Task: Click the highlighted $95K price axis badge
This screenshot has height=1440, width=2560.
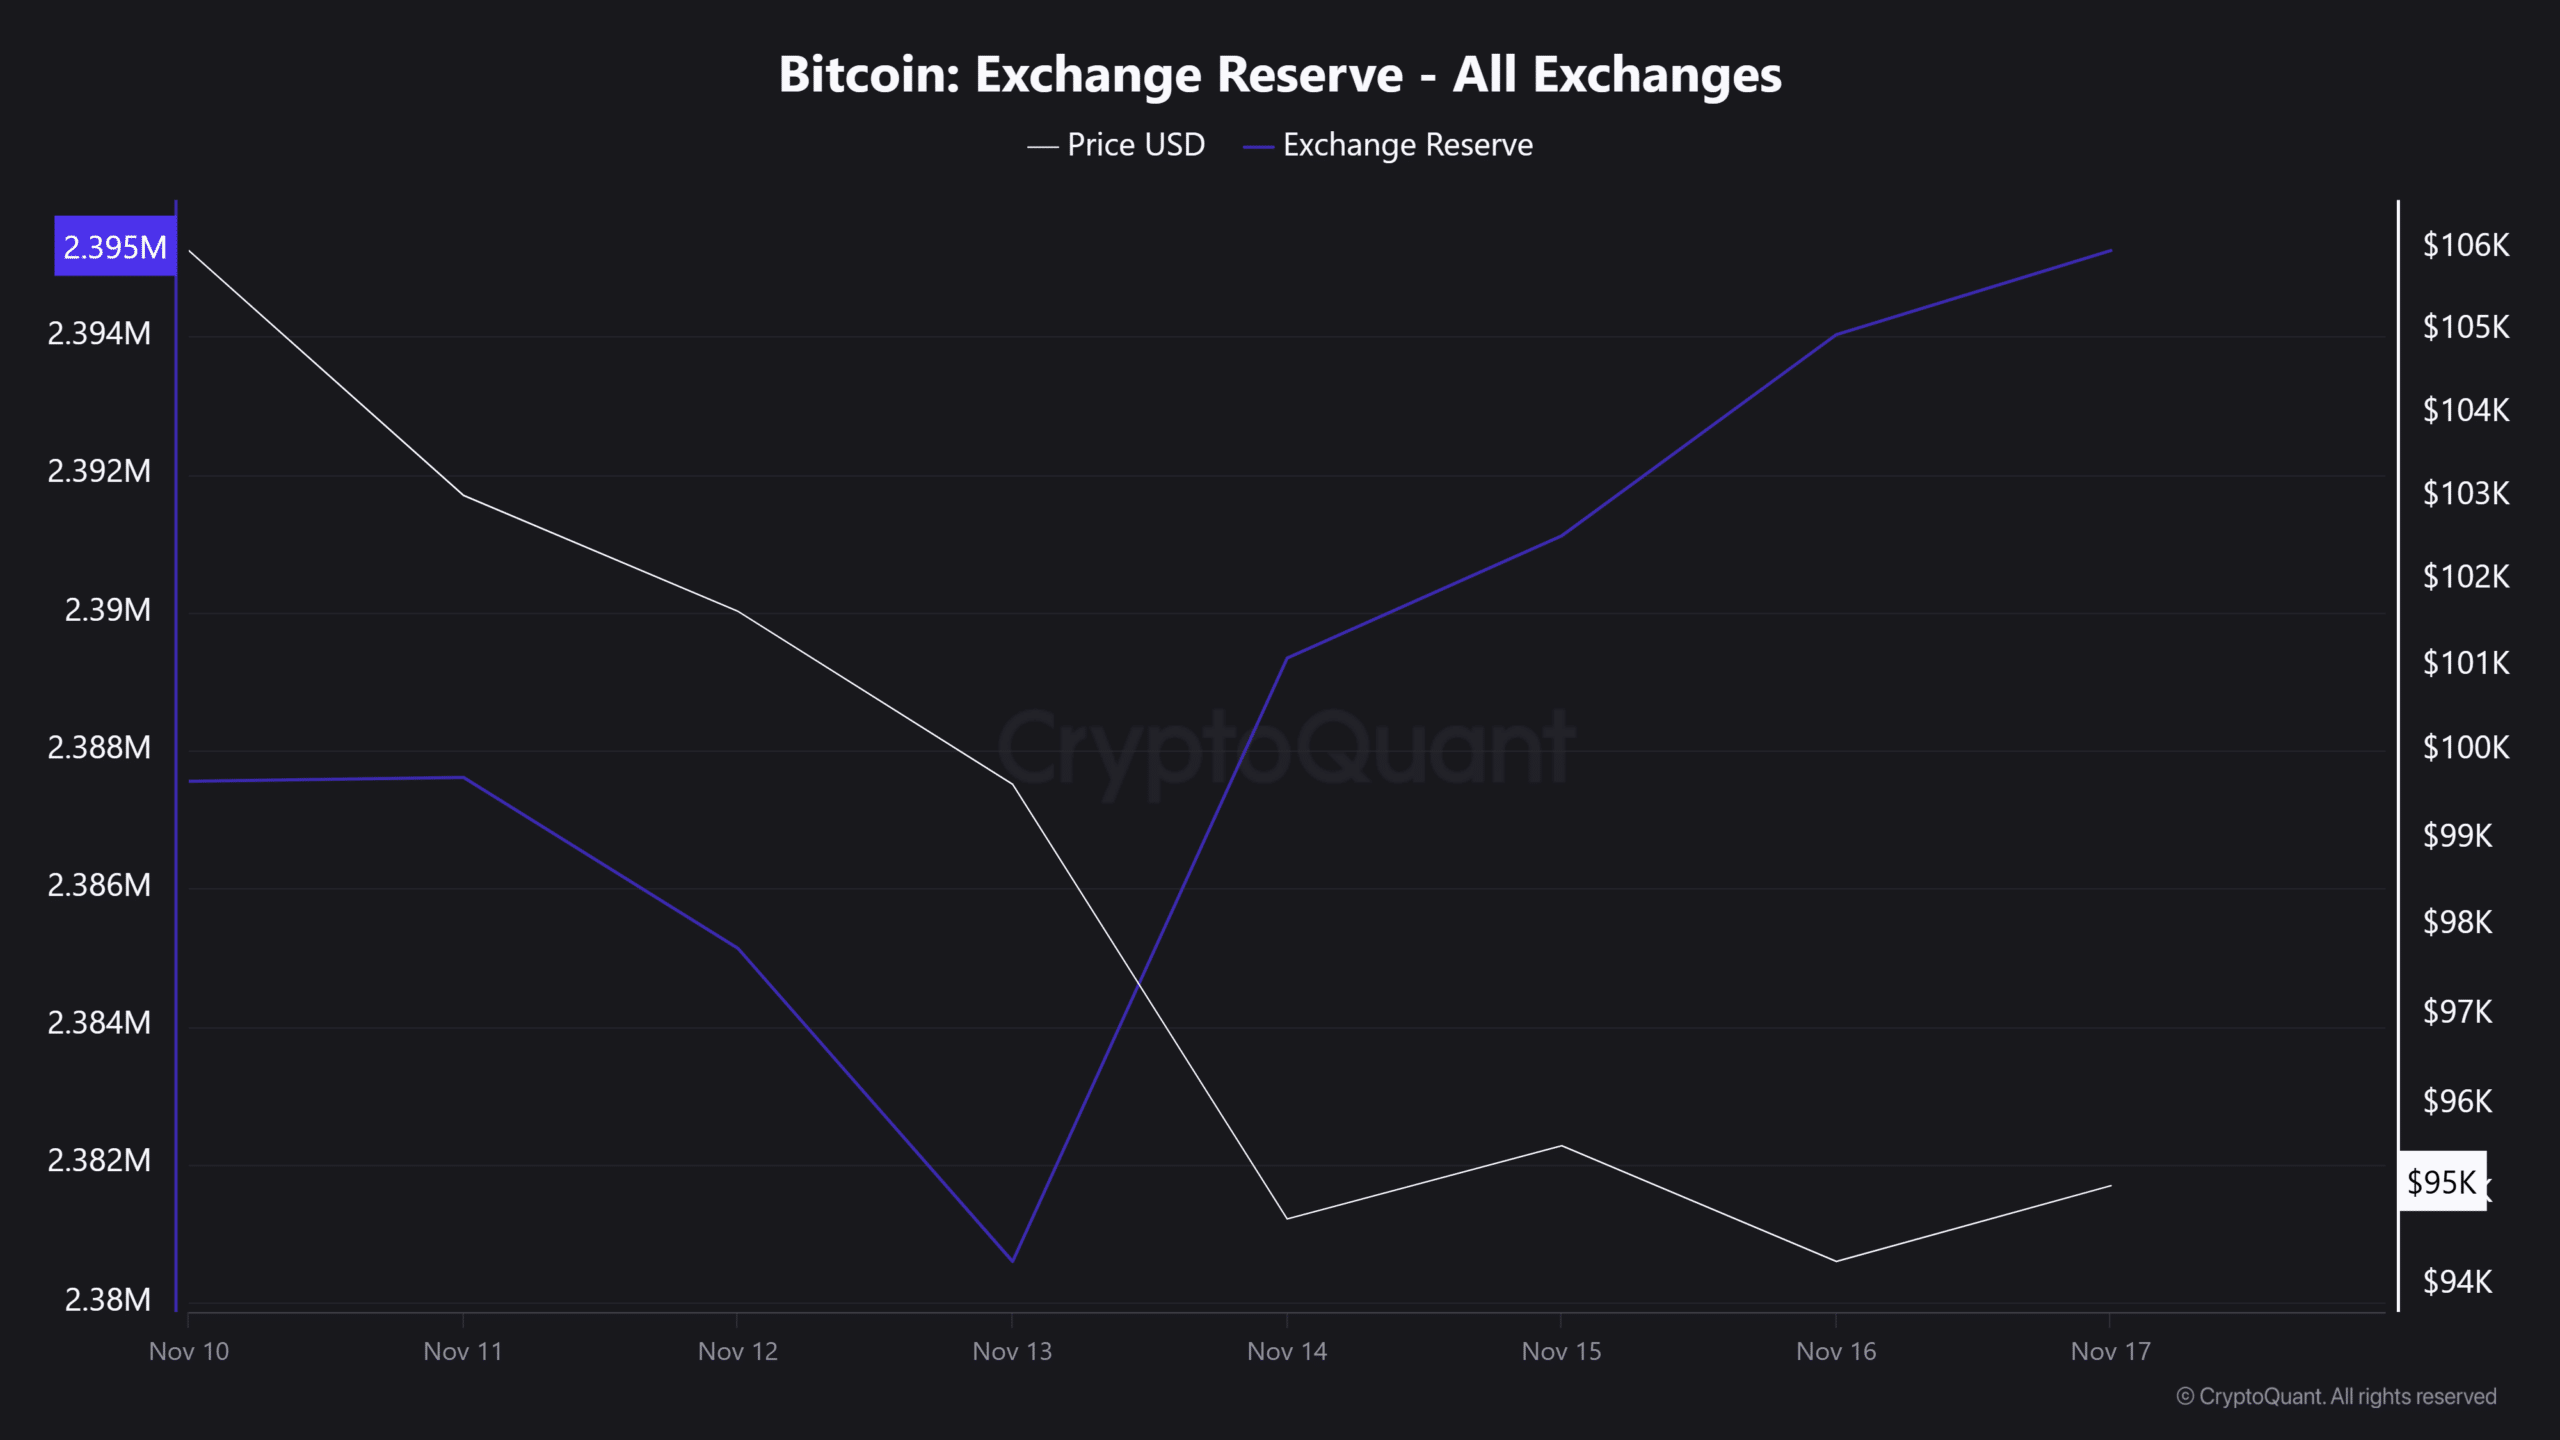Action: (2441, 1182)
